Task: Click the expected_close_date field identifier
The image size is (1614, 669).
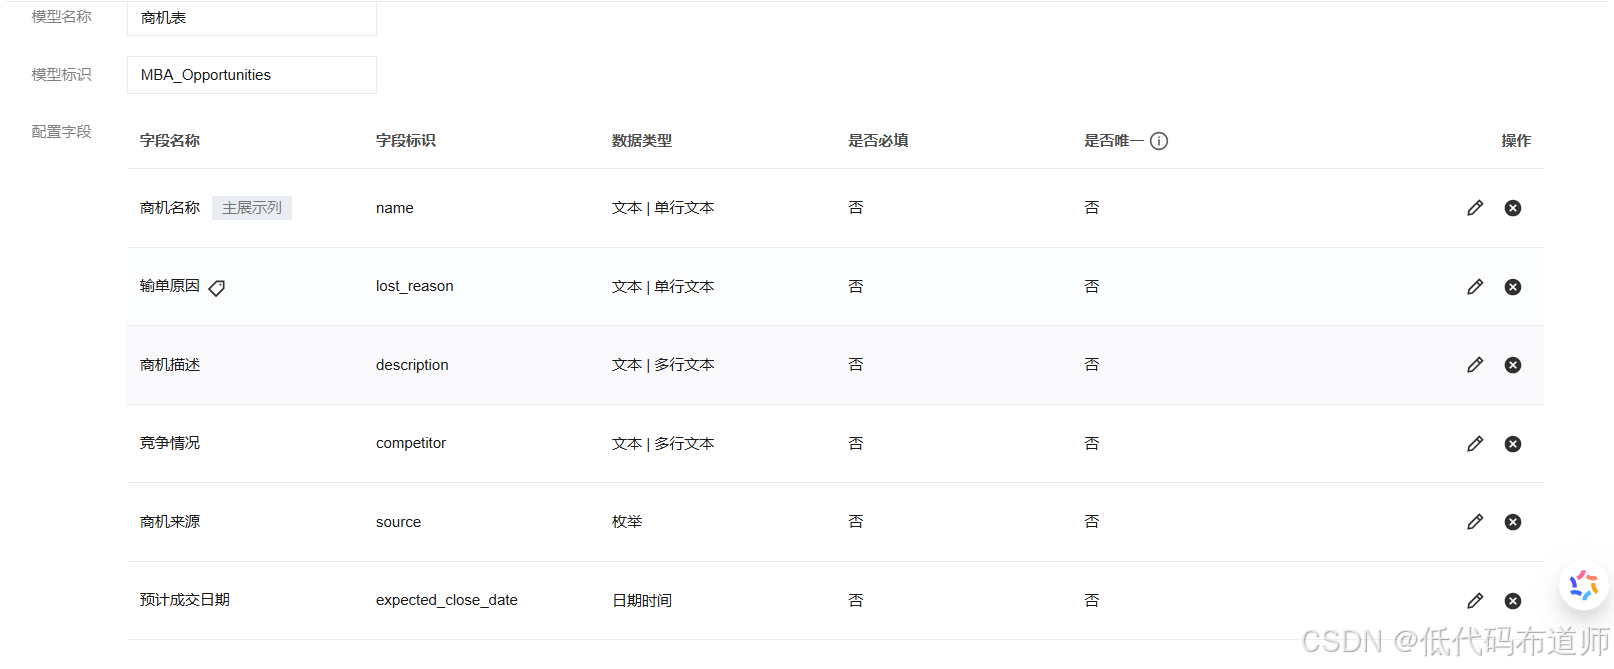Action: [447, 600]
